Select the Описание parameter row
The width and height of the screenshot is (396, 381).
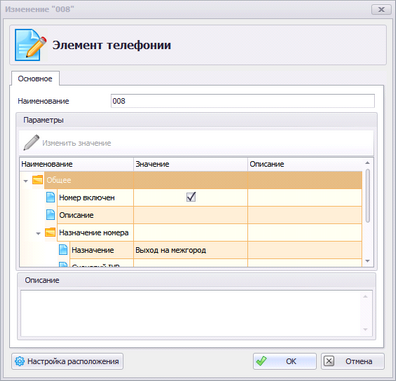tap(191, 215)
